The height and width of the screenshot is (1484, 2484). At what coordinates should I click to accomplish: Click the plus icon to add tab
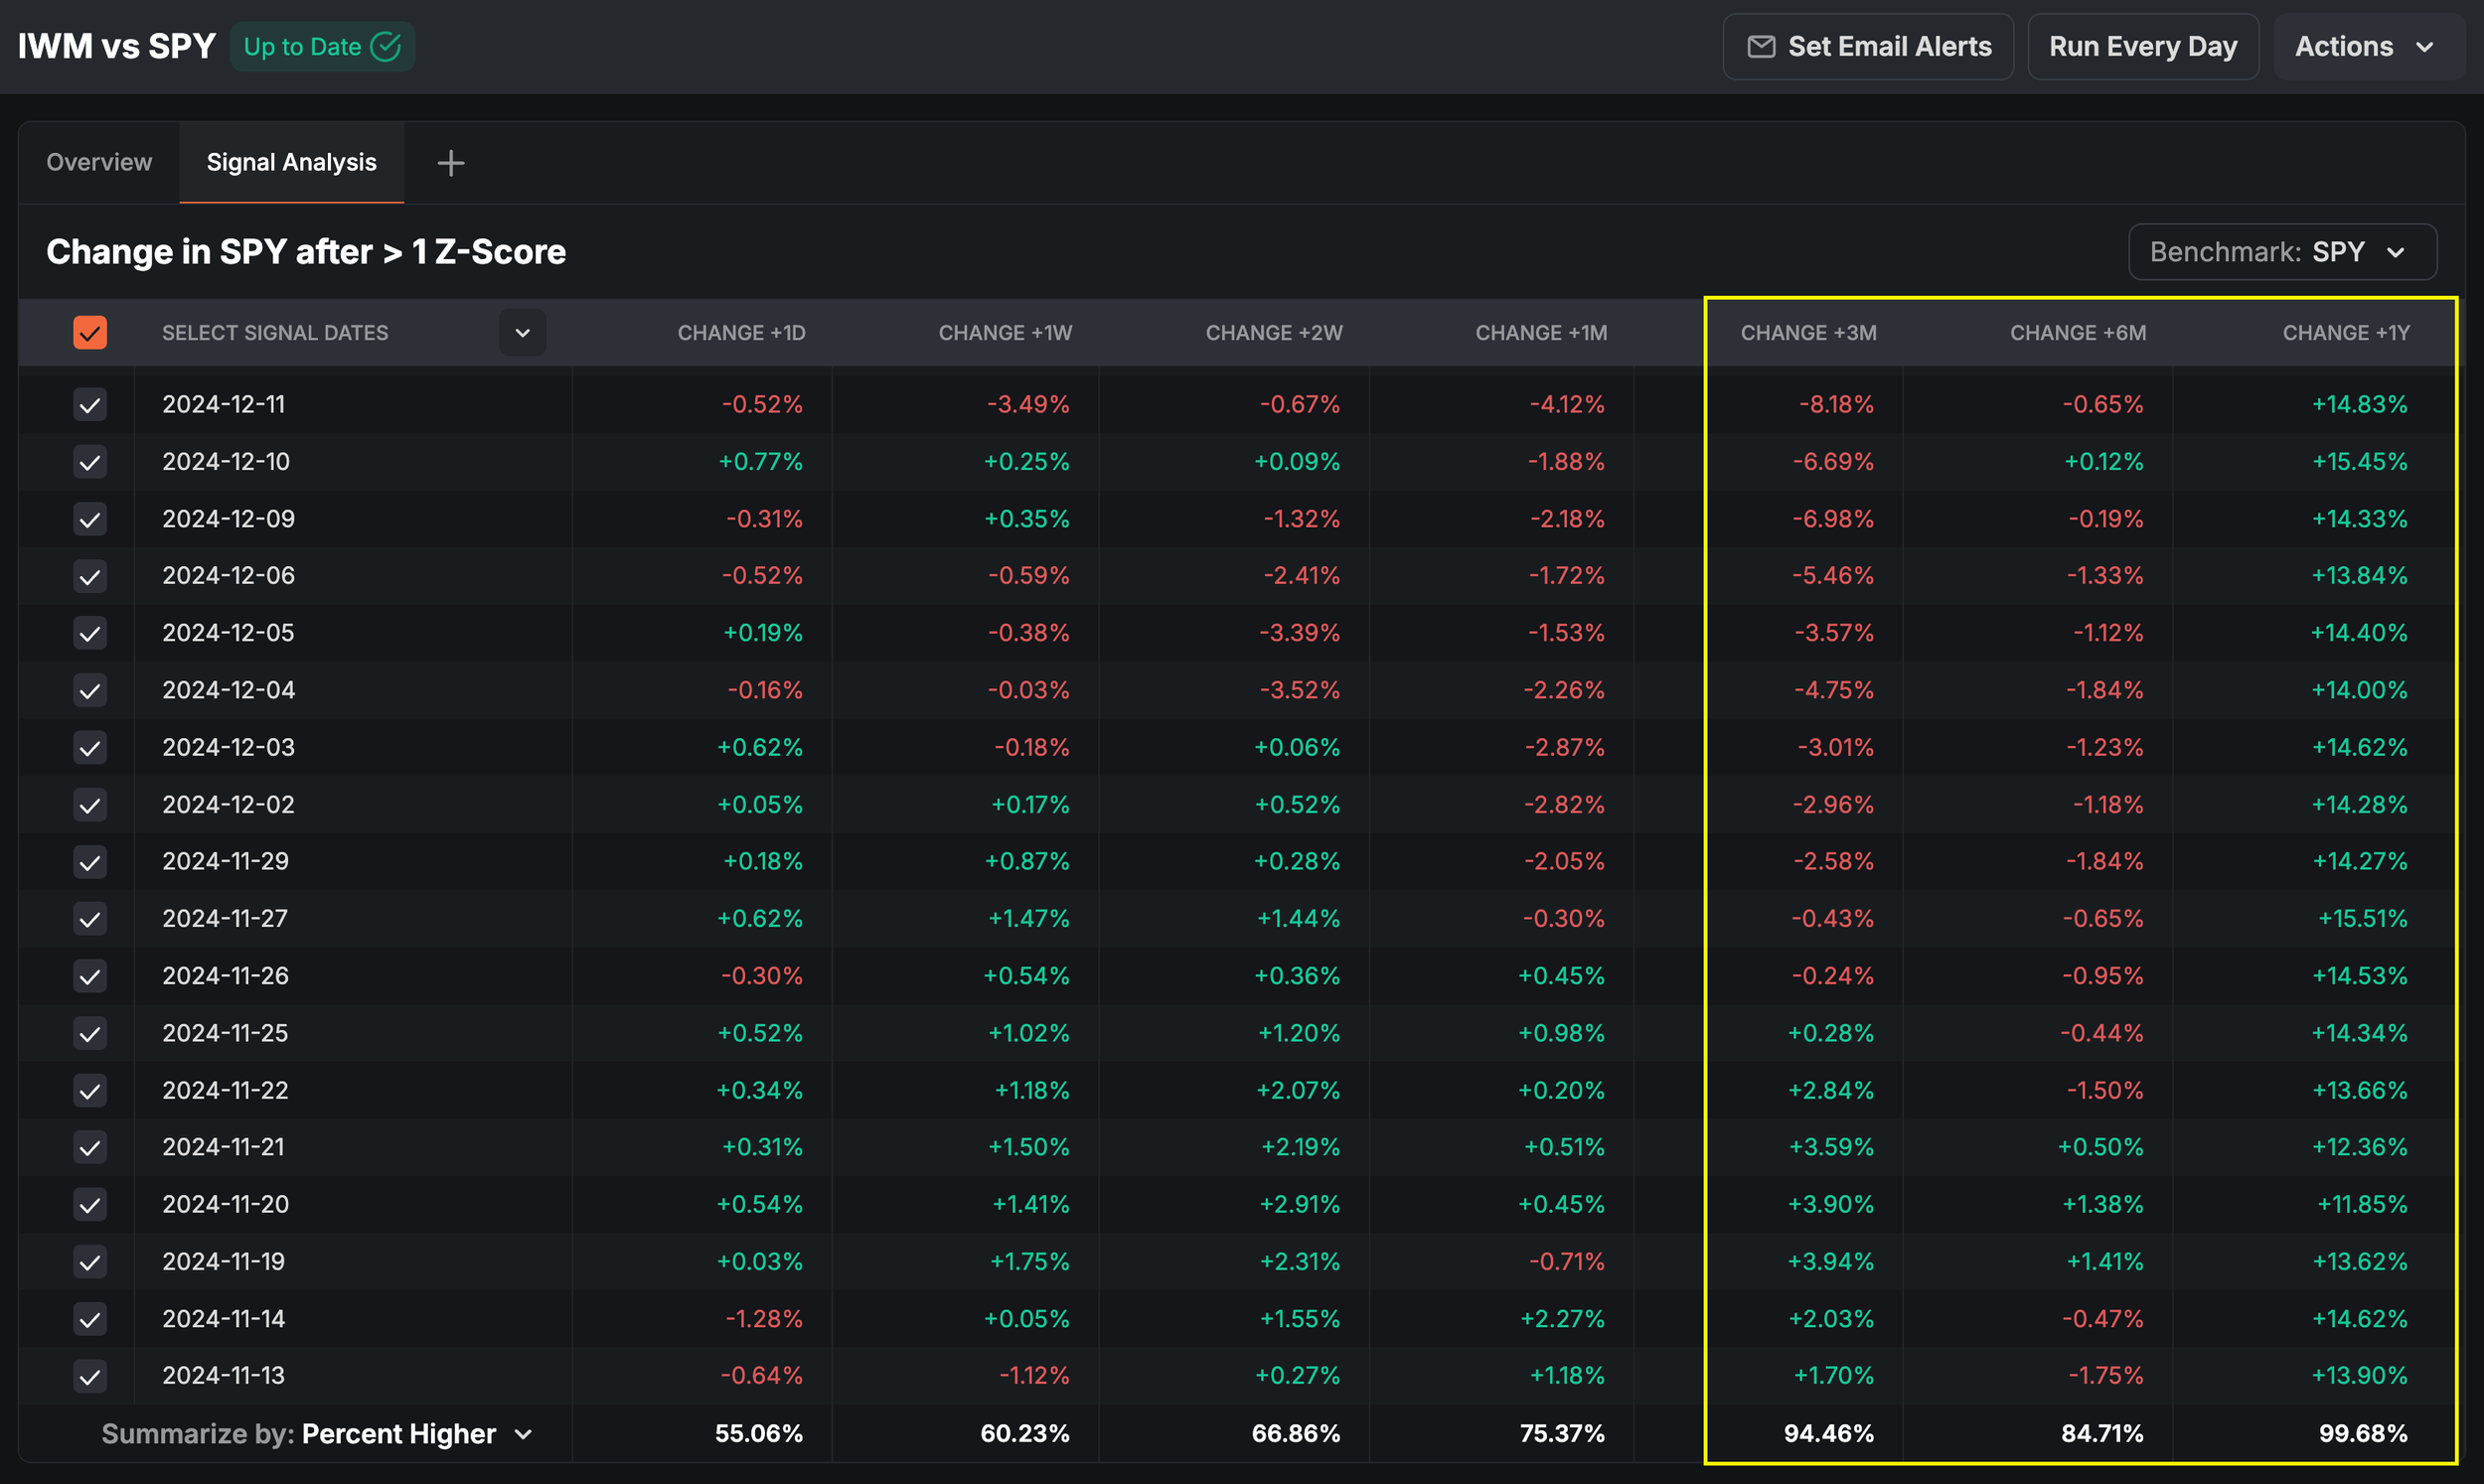[450, 163]
